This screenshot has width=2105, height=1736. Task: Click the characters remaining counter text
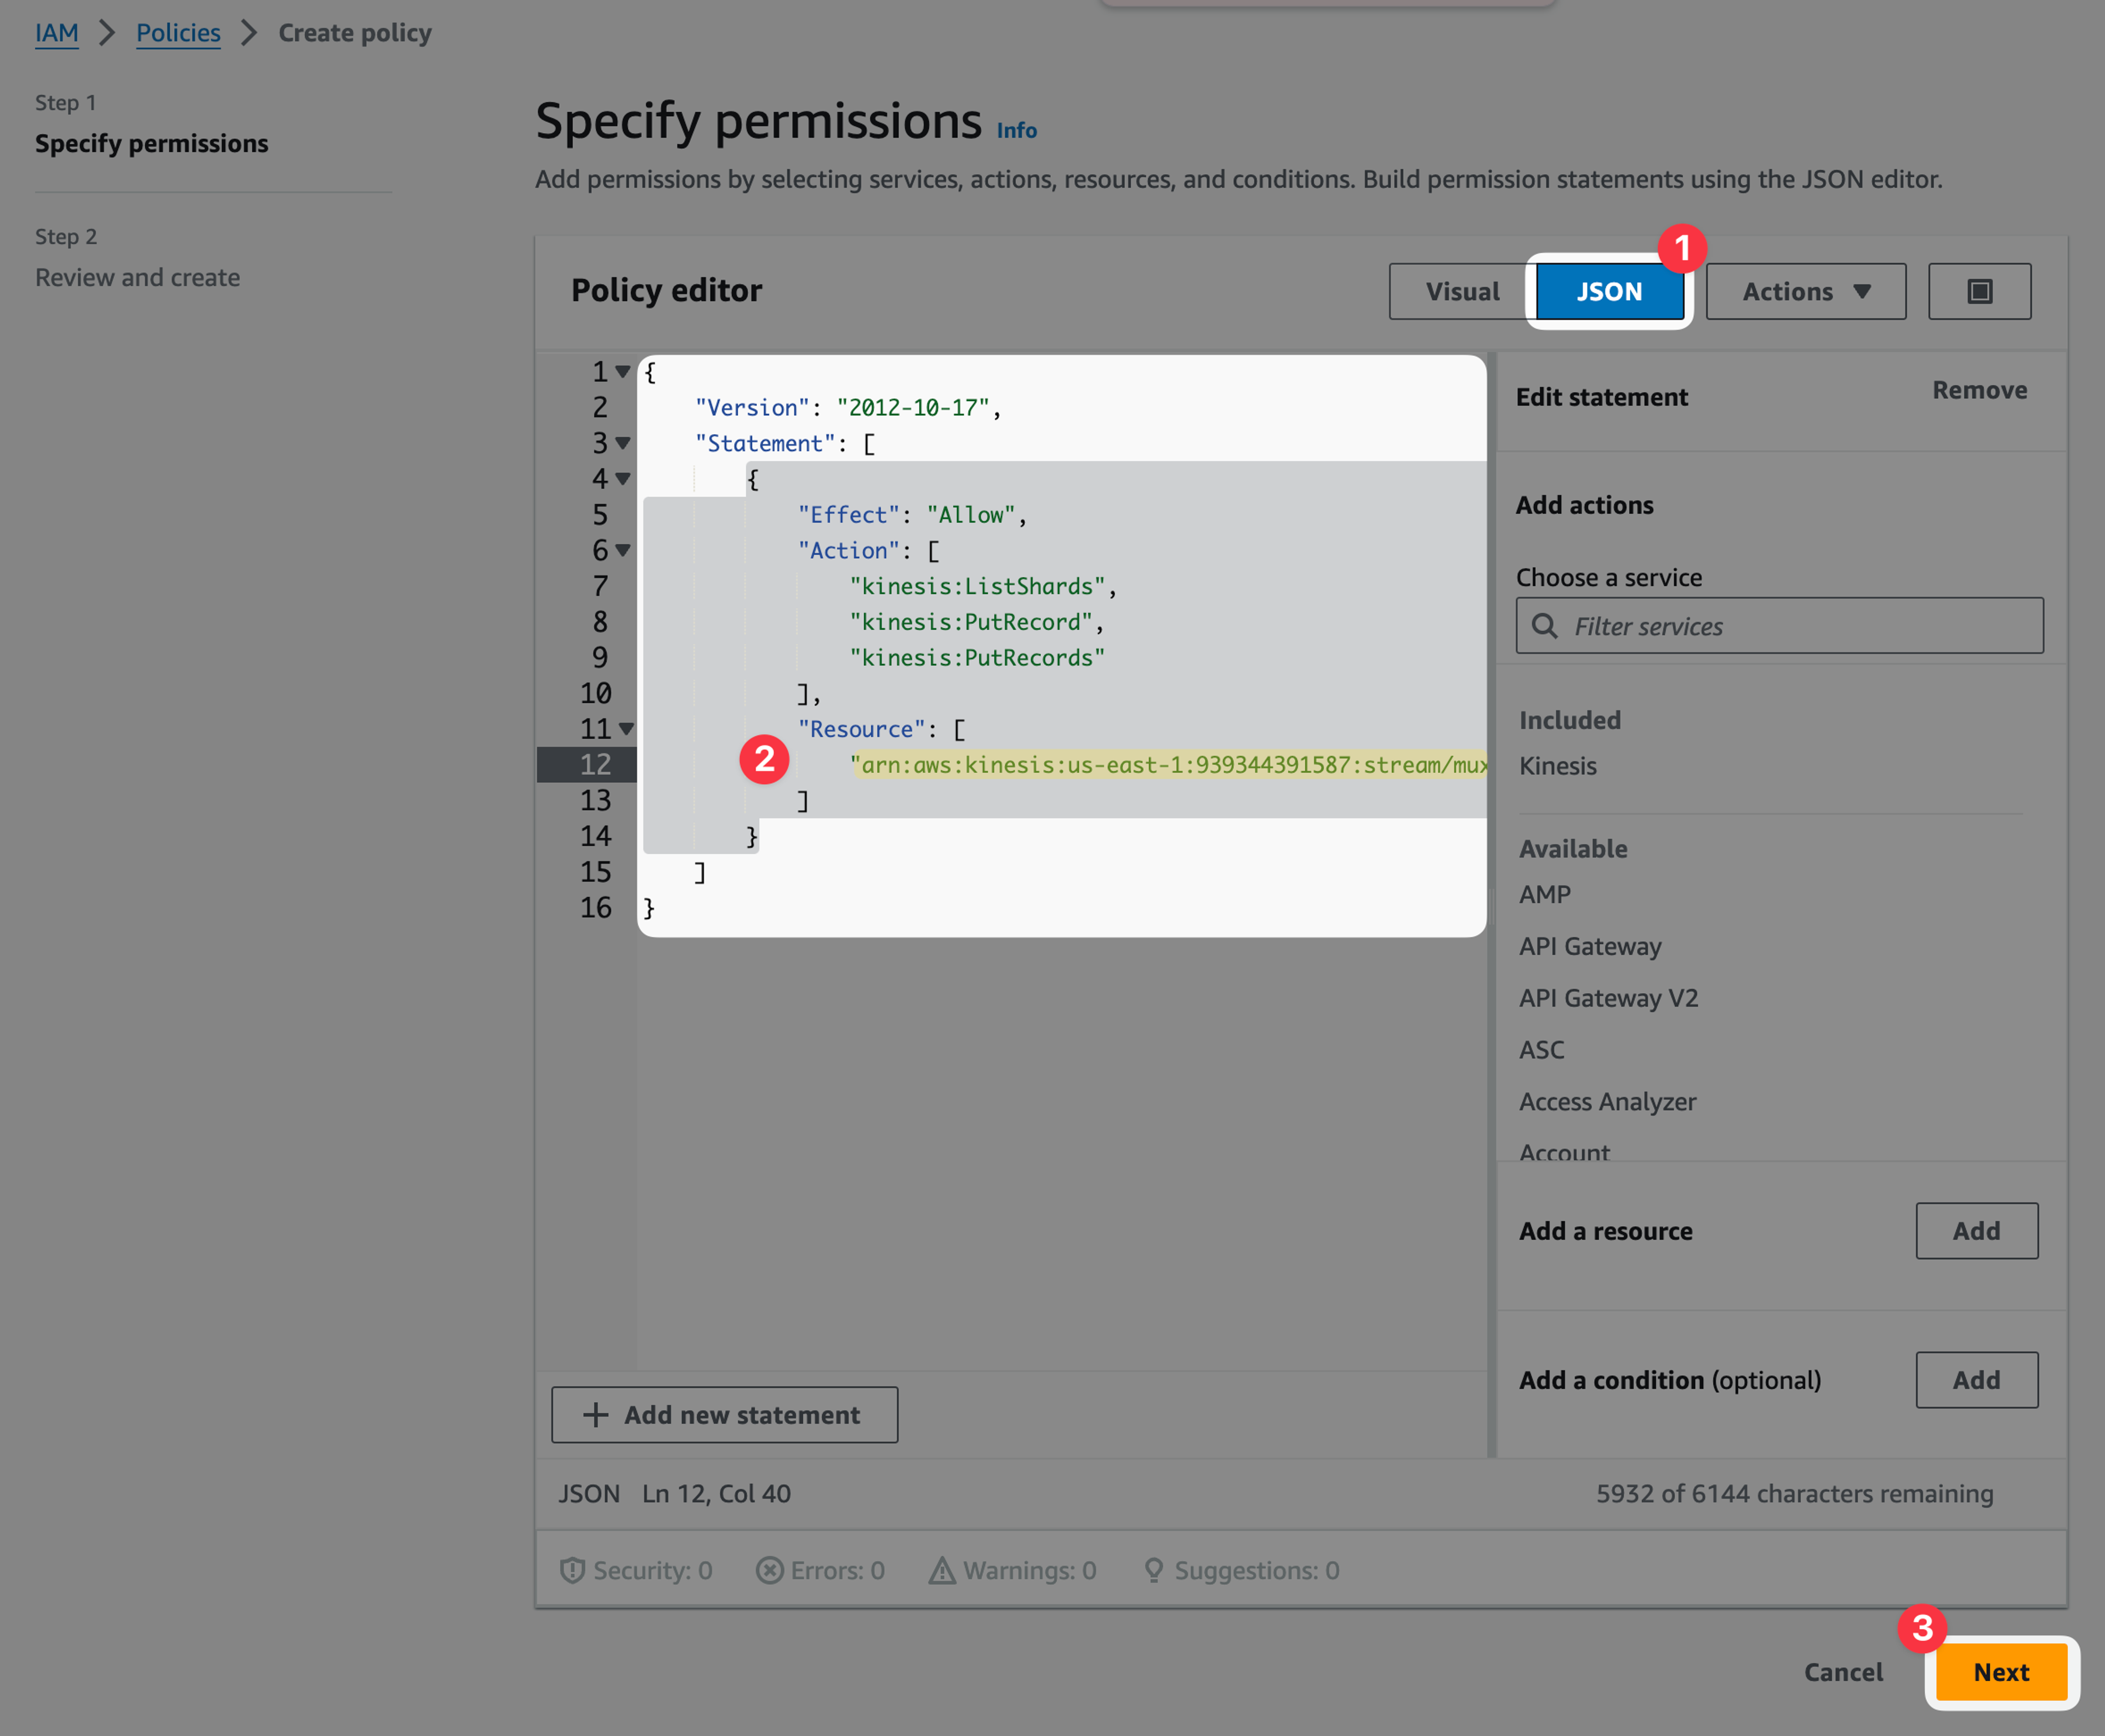tap(1794, 1493)
